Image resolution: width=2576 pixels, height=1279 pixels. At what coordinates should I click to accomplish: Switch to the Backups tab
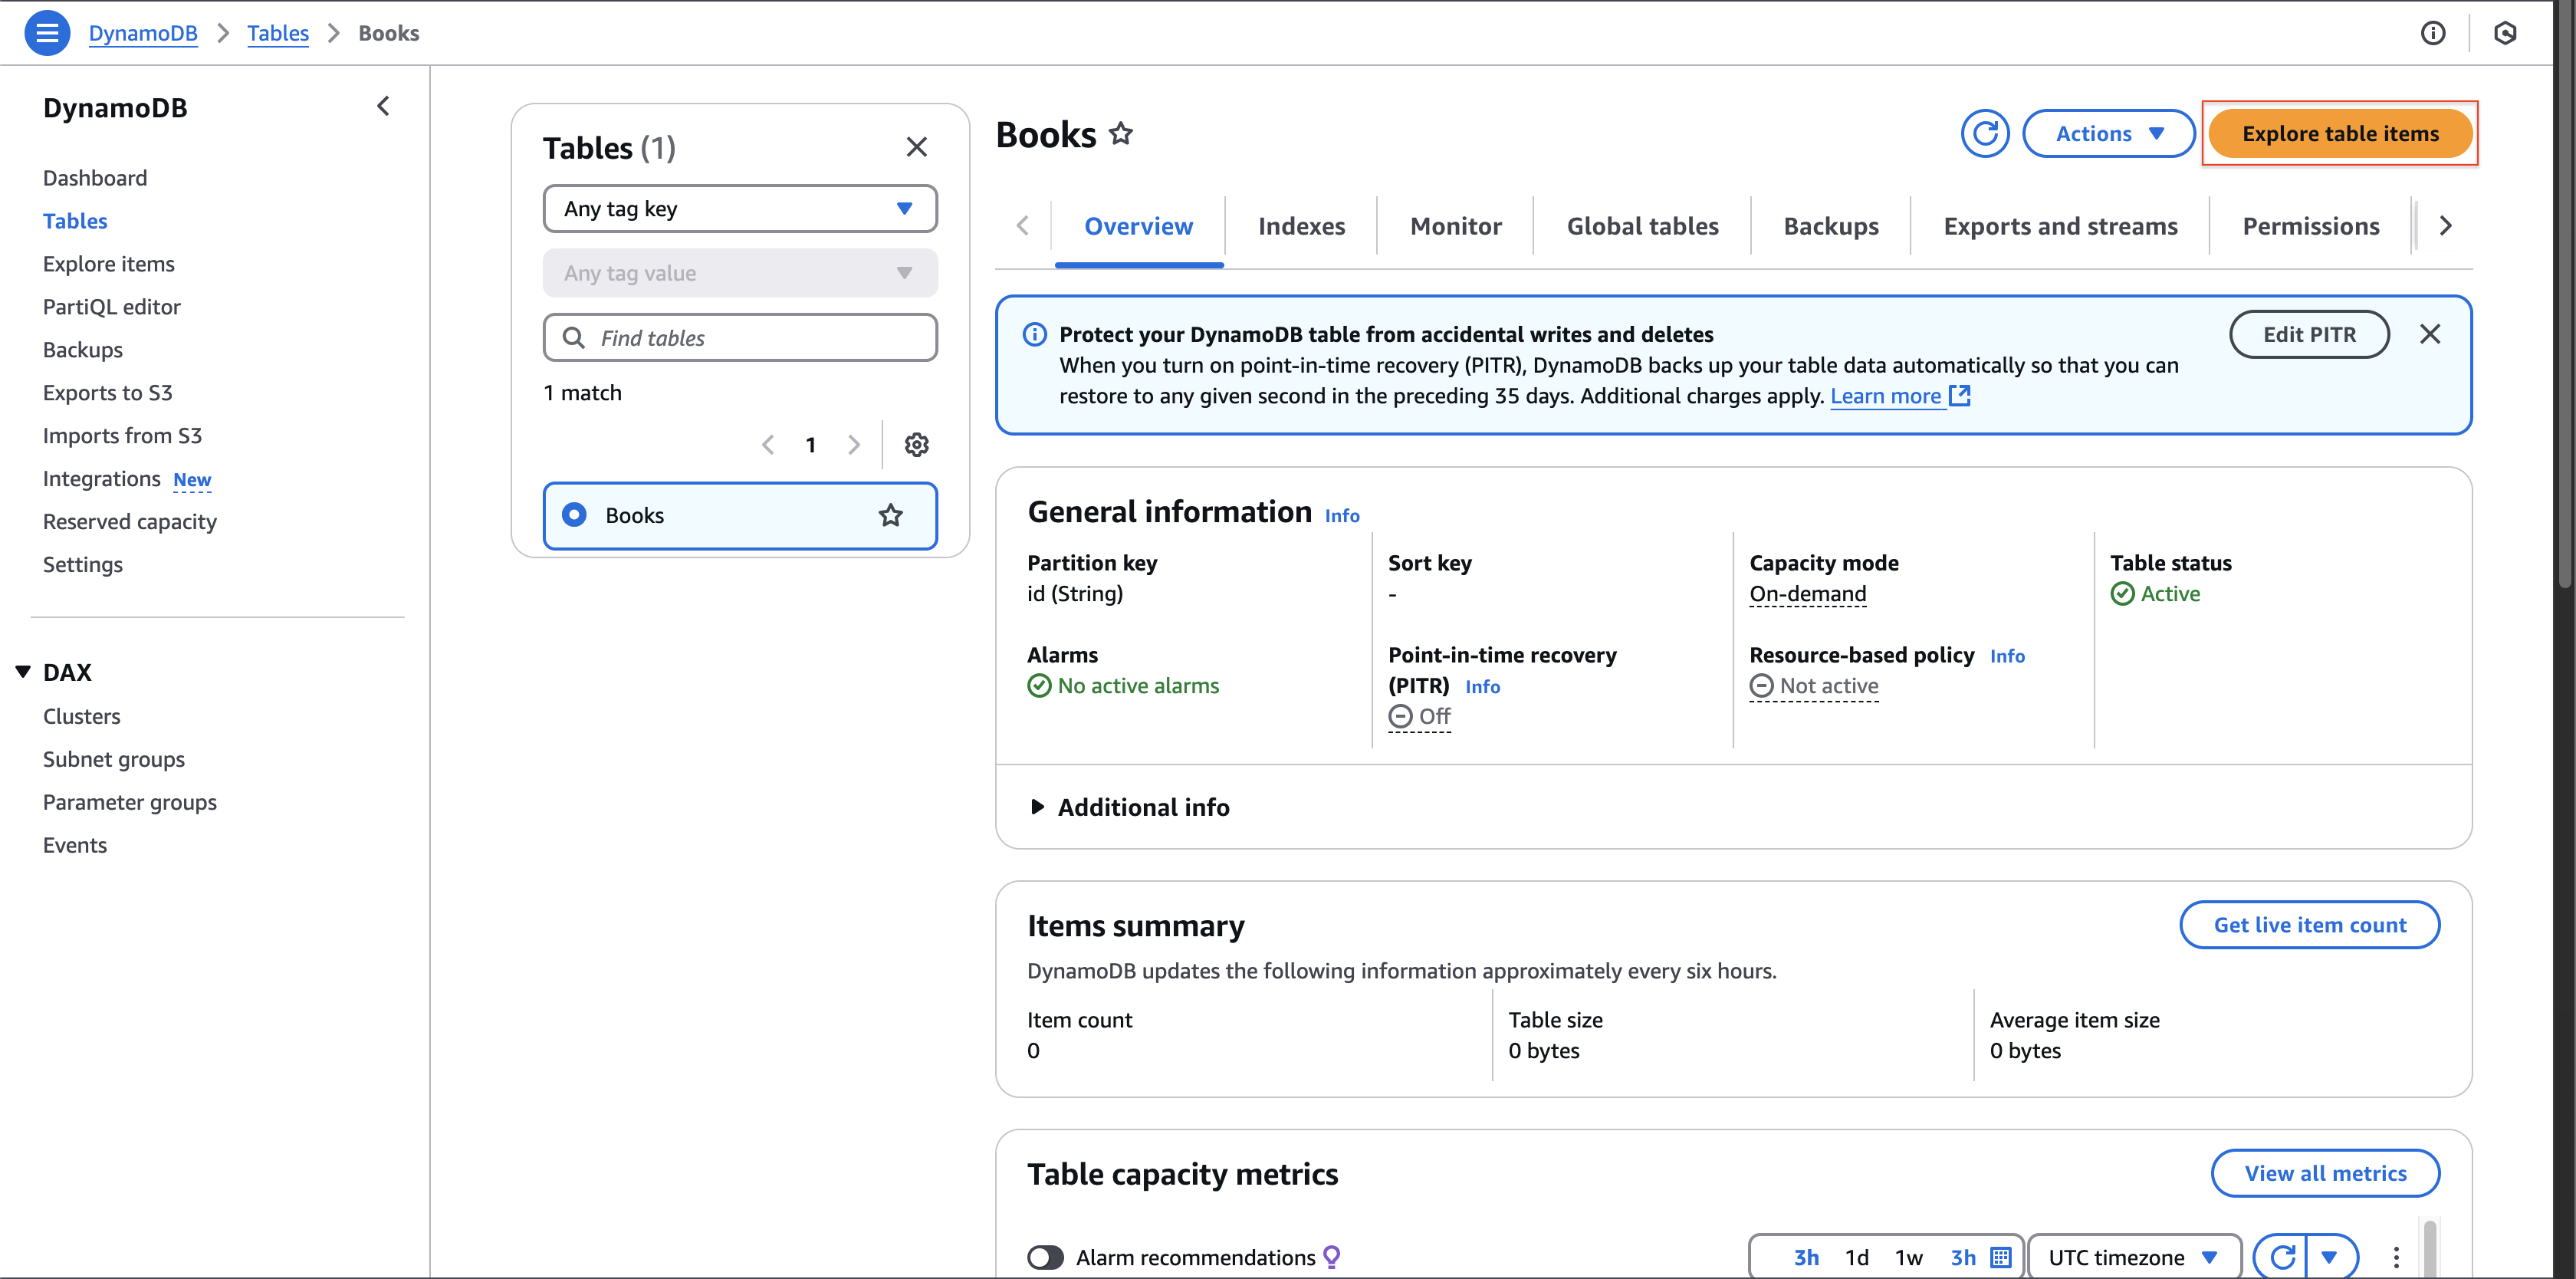[x=1830, y=226]
